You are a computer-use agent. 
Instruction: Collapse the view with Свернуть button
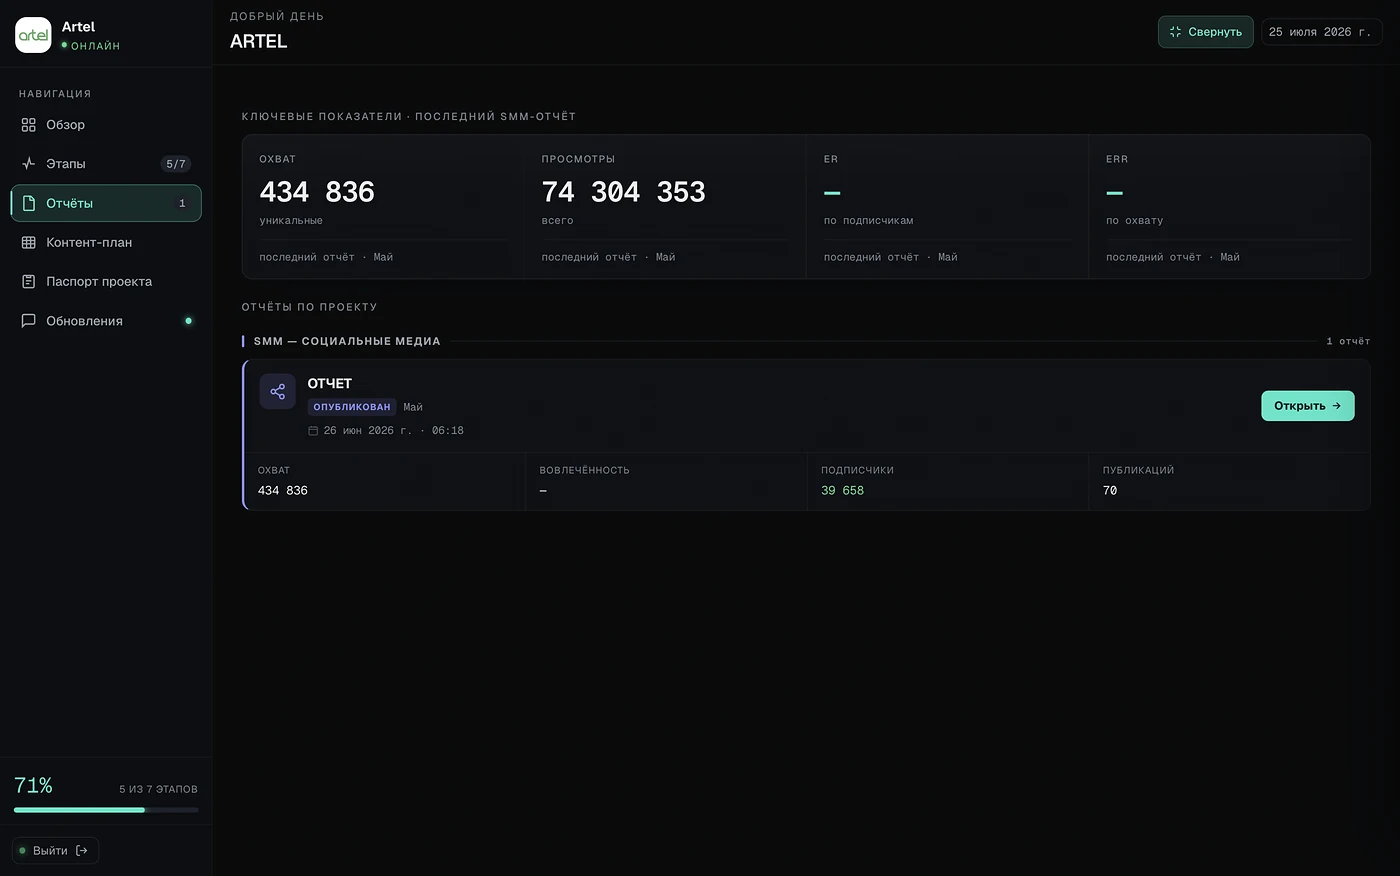[1205, 32]
